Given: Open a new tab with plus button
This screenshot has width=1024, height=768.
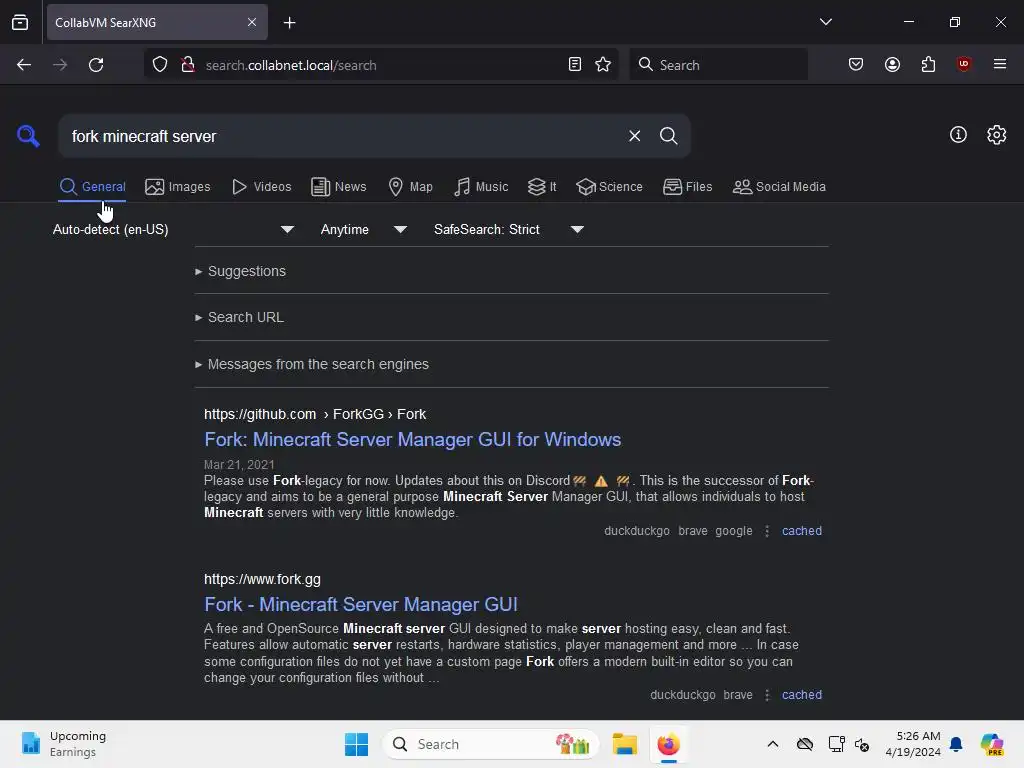Looking at the screenshot, I should coord(289,23).
